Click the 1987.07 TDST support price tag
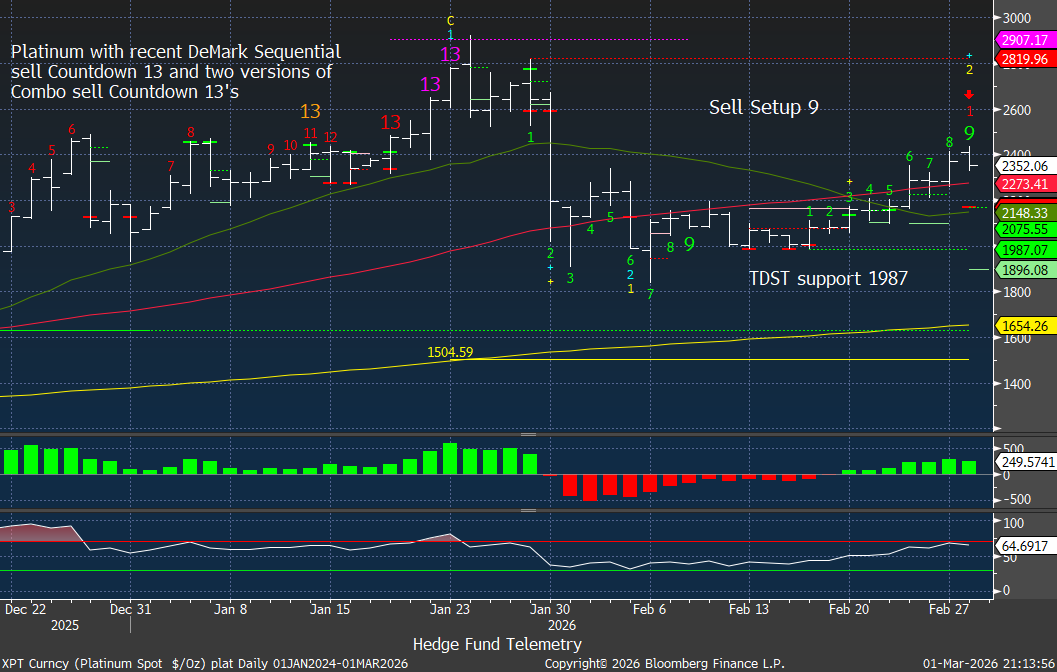This screenshot has width=1057, height=672. (1025, 250)
